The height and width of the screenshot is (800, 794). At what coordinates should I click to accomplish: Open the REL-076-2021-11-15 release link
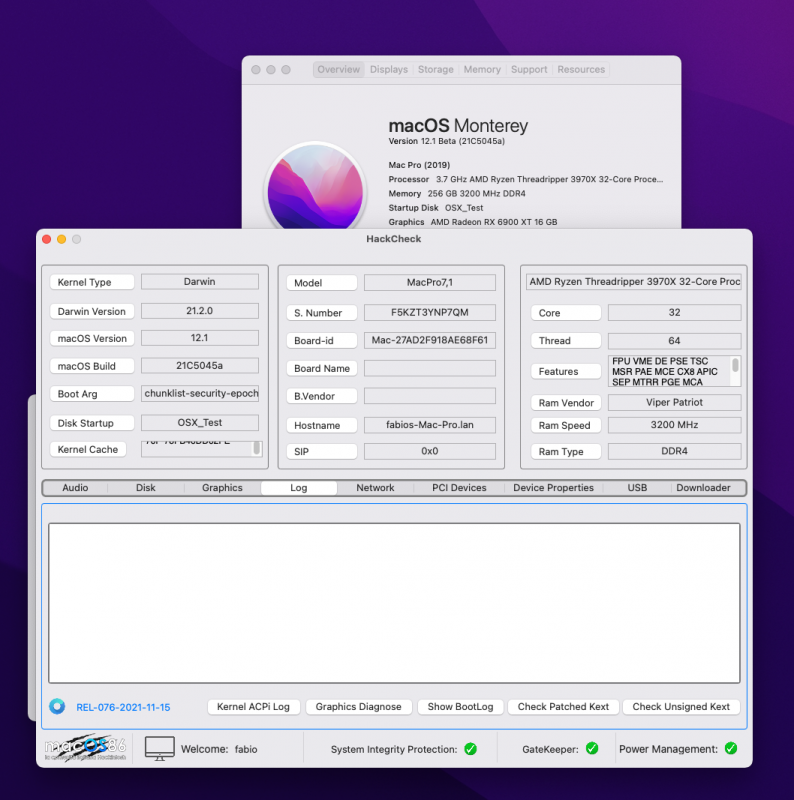point(123,707)
